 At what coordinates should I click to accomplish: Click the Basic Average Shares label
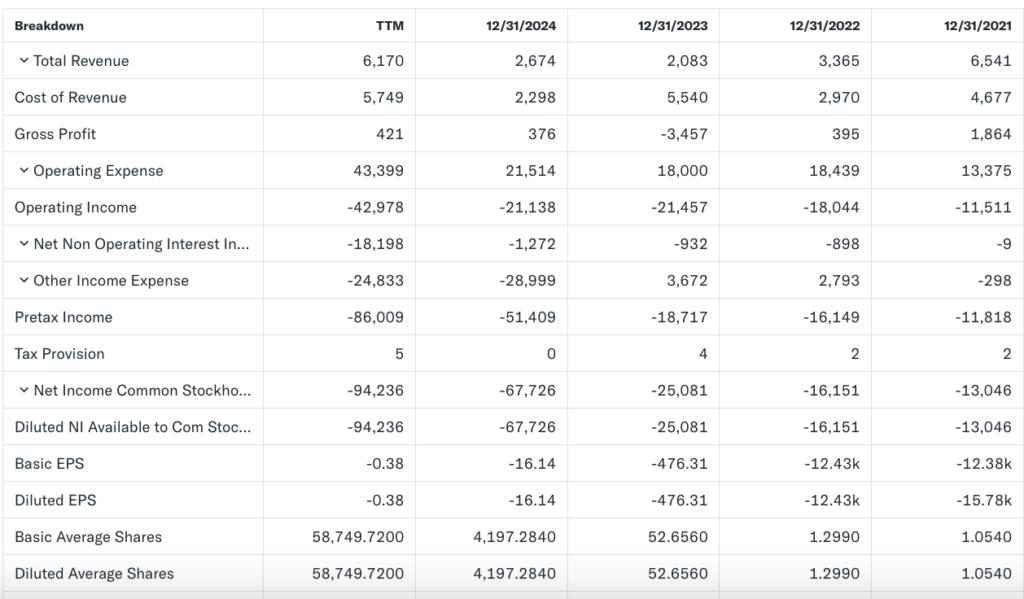[88, 537]
